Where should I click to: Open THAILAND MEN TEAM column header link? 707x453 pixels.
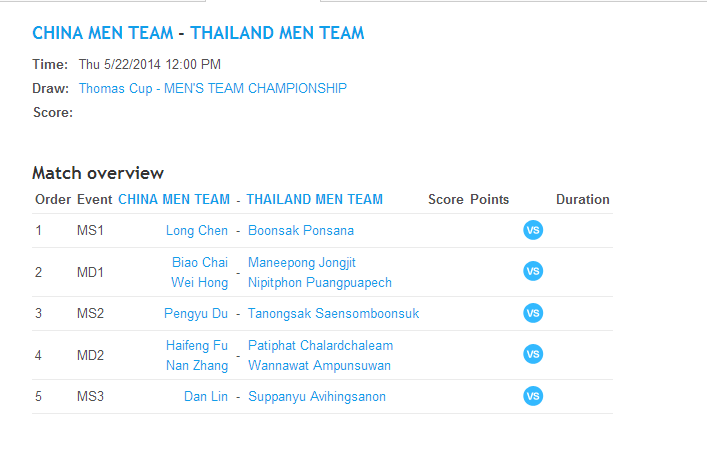(x=314, y=199)
